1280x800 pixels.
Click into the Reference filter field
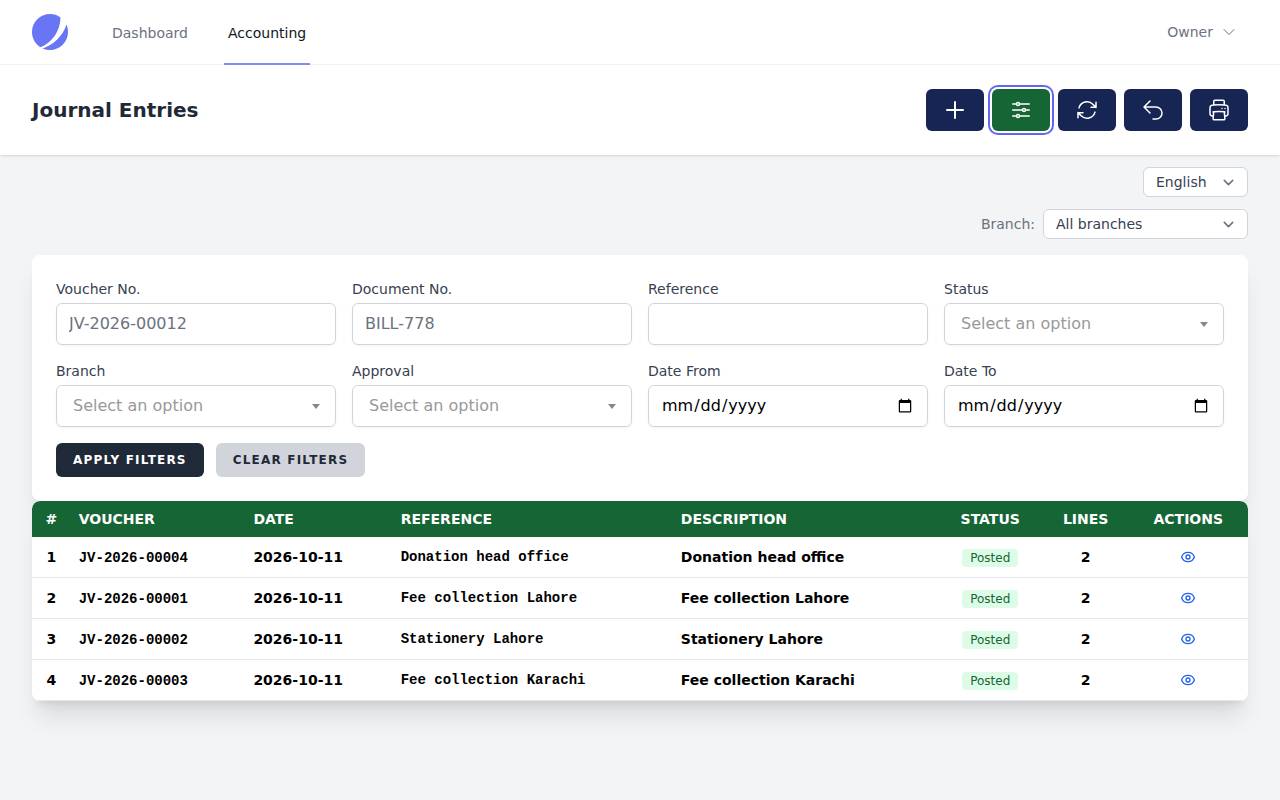(x=788, y=324)
